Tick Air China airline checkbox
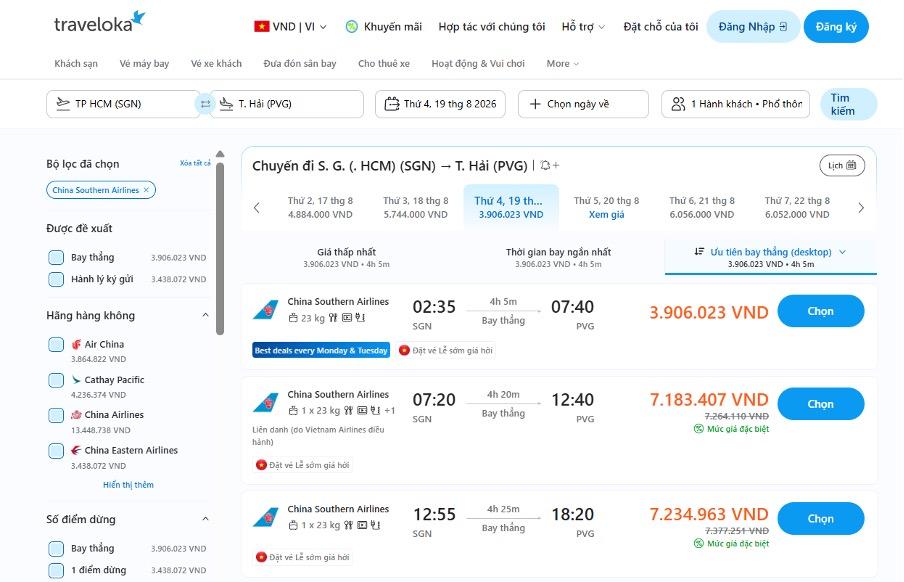 [x=56, y=344]
